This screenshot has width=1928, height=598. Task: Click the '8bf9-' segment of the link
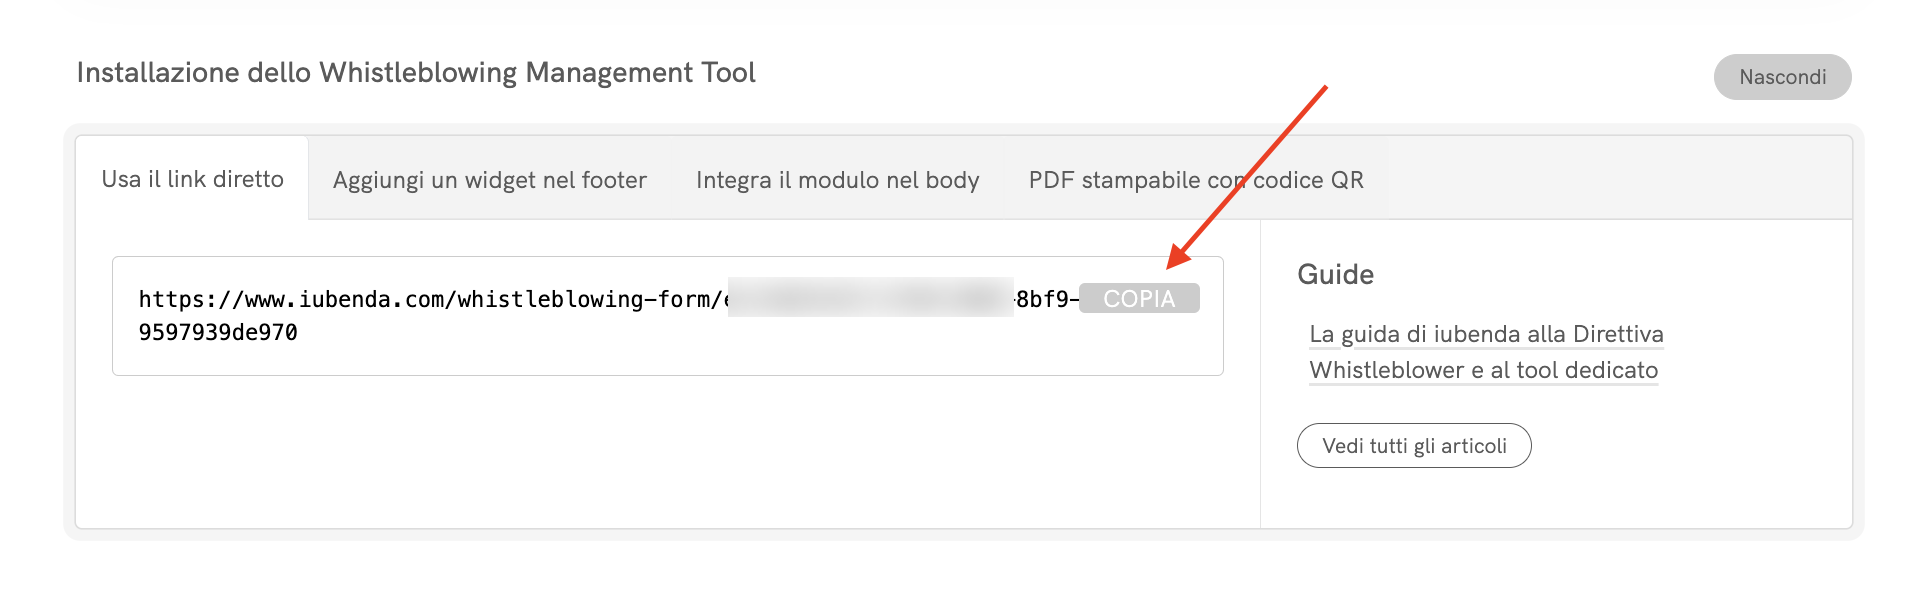click(x=1046, y=299)
